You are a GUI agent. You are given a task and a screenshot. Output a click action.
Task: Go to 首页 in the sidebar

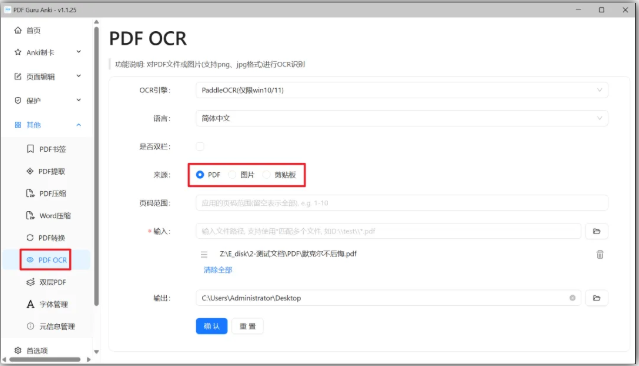(x=33, y=31)
